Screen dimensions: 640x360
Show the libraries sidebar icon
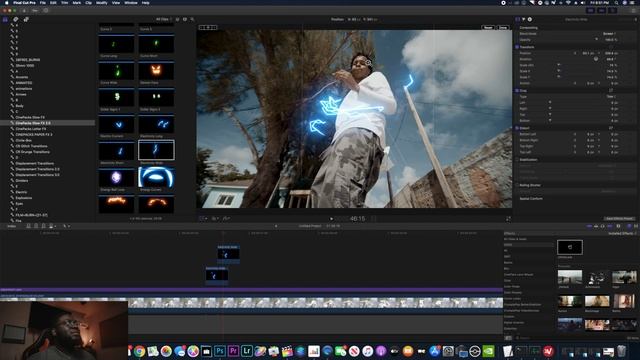(x=5, y=19)
